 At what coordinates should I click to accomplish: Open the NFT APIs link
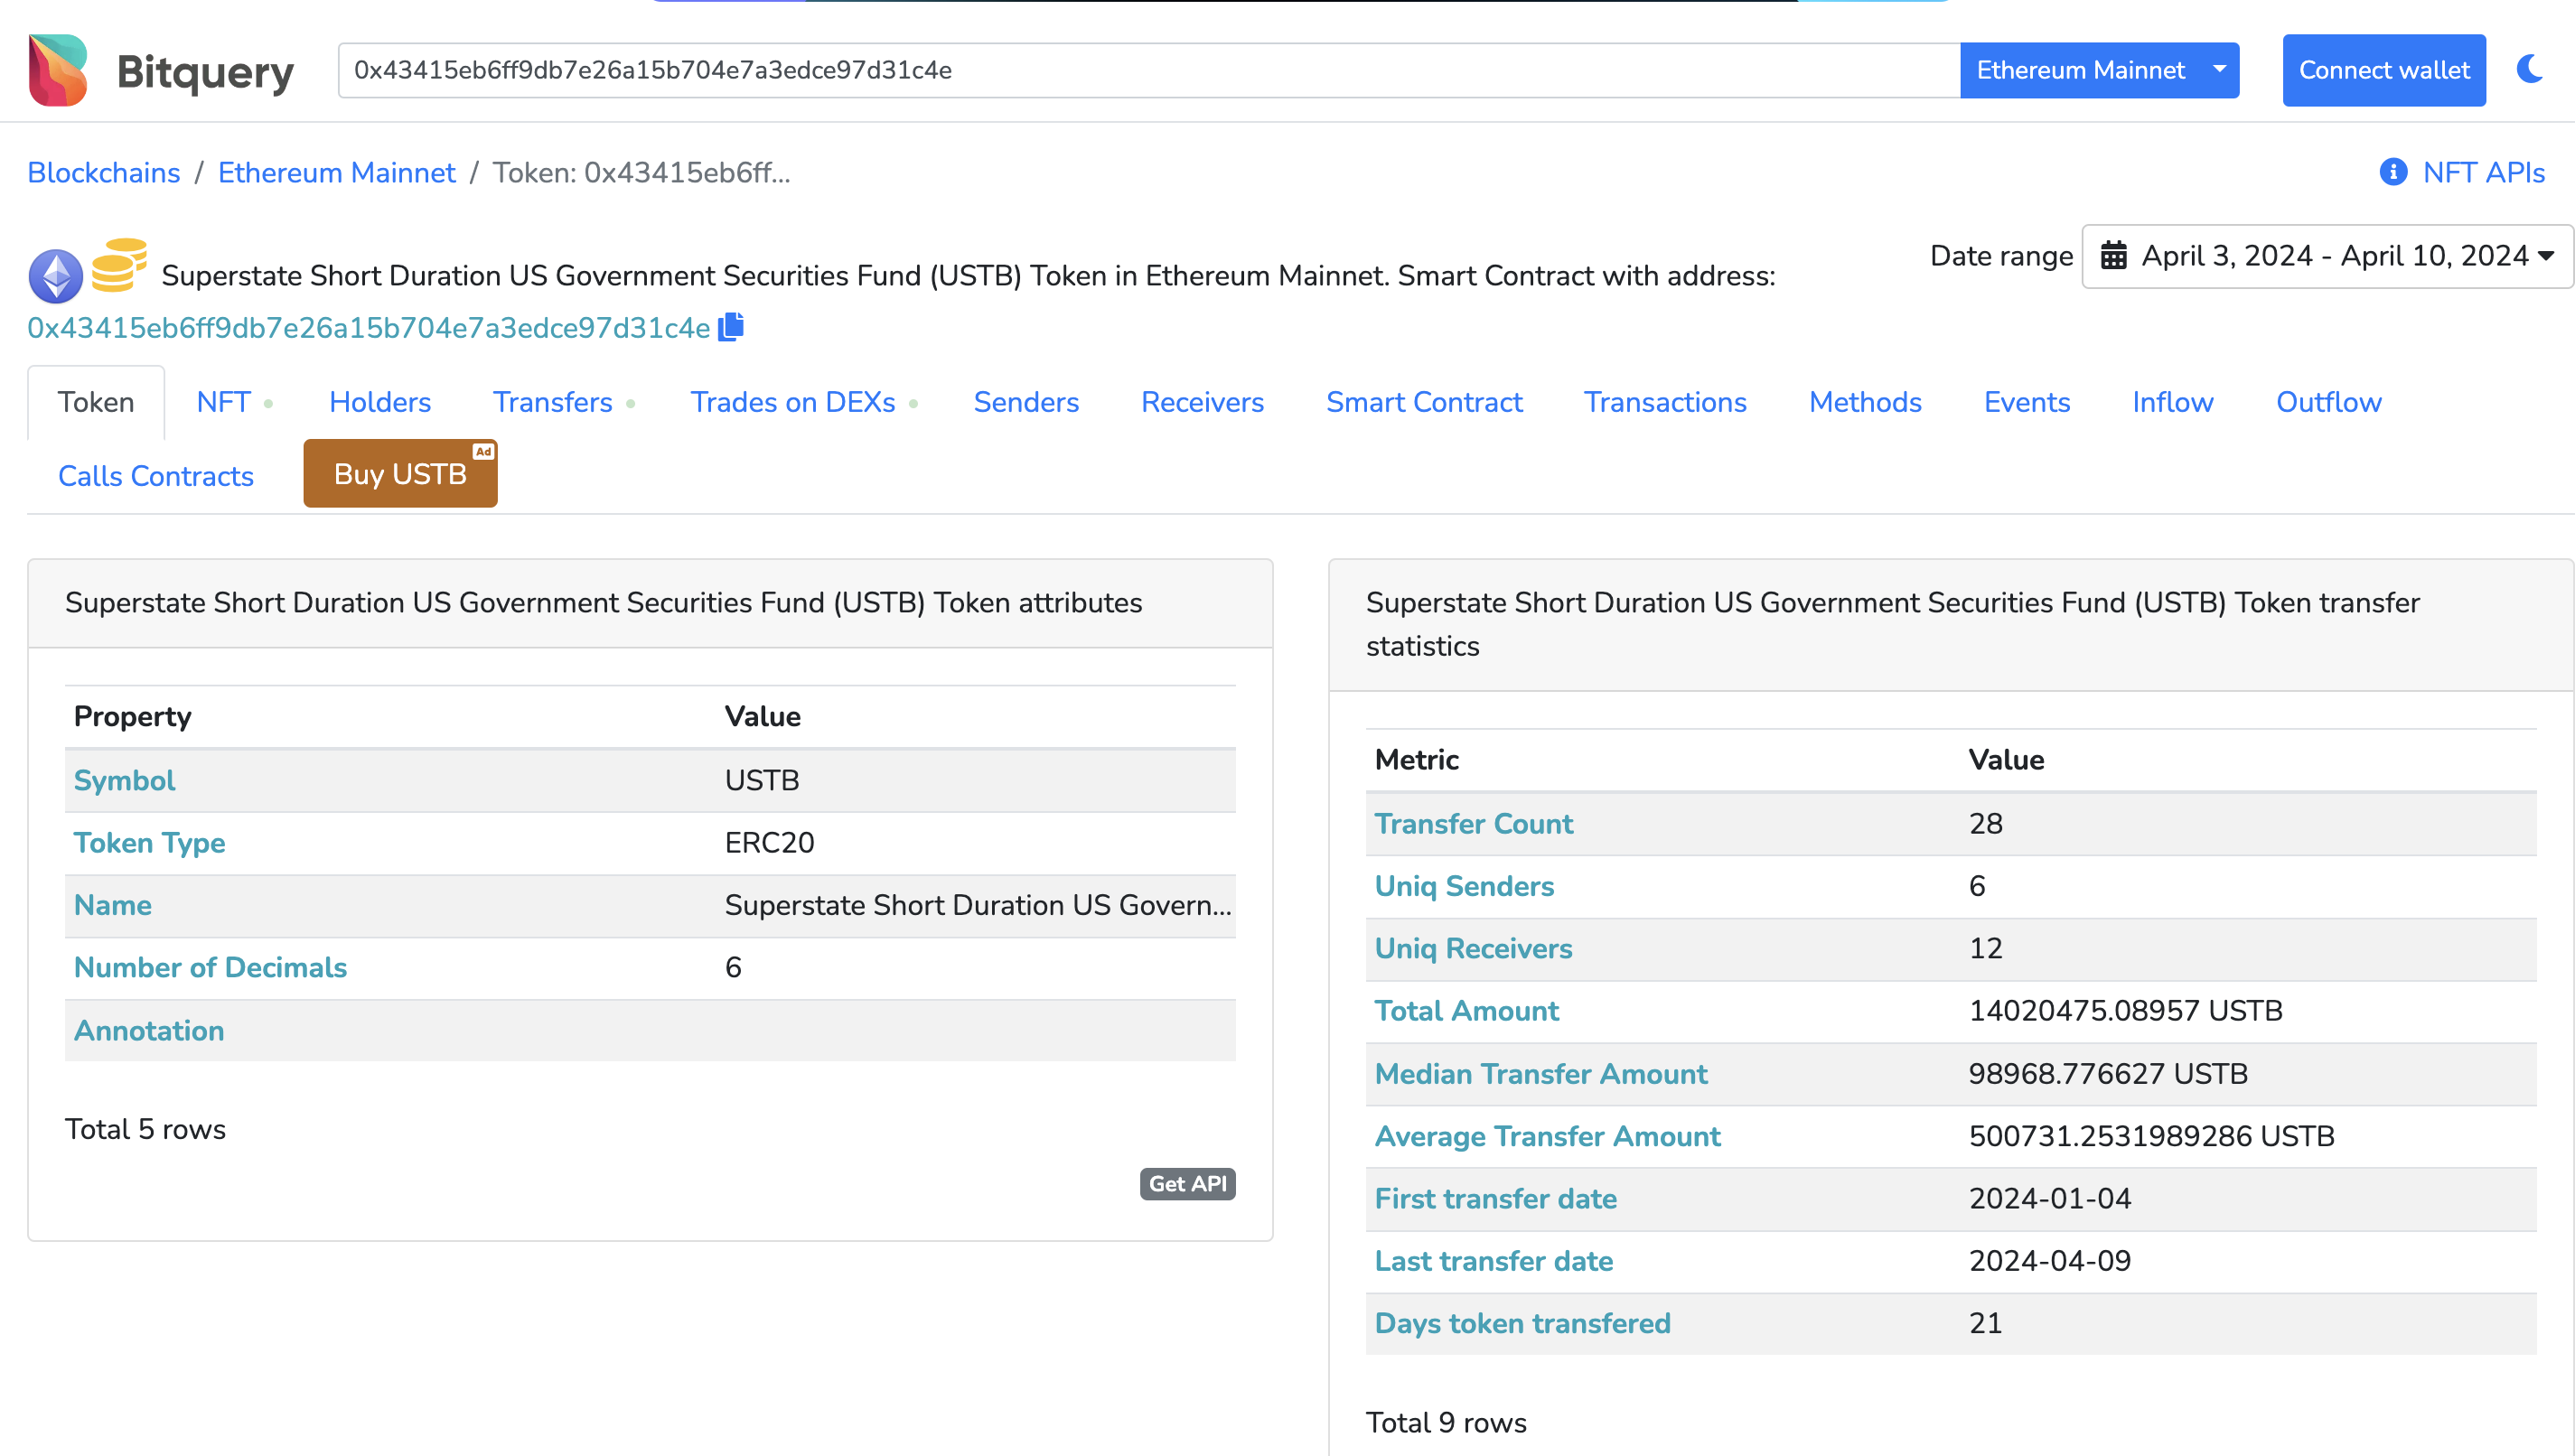(2483, 172)
